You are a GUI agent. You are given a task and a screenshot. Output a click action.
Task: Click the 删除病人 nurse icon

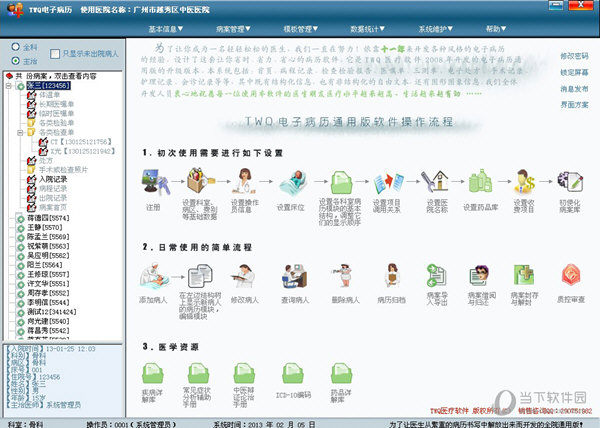click(x=343, y=275)
